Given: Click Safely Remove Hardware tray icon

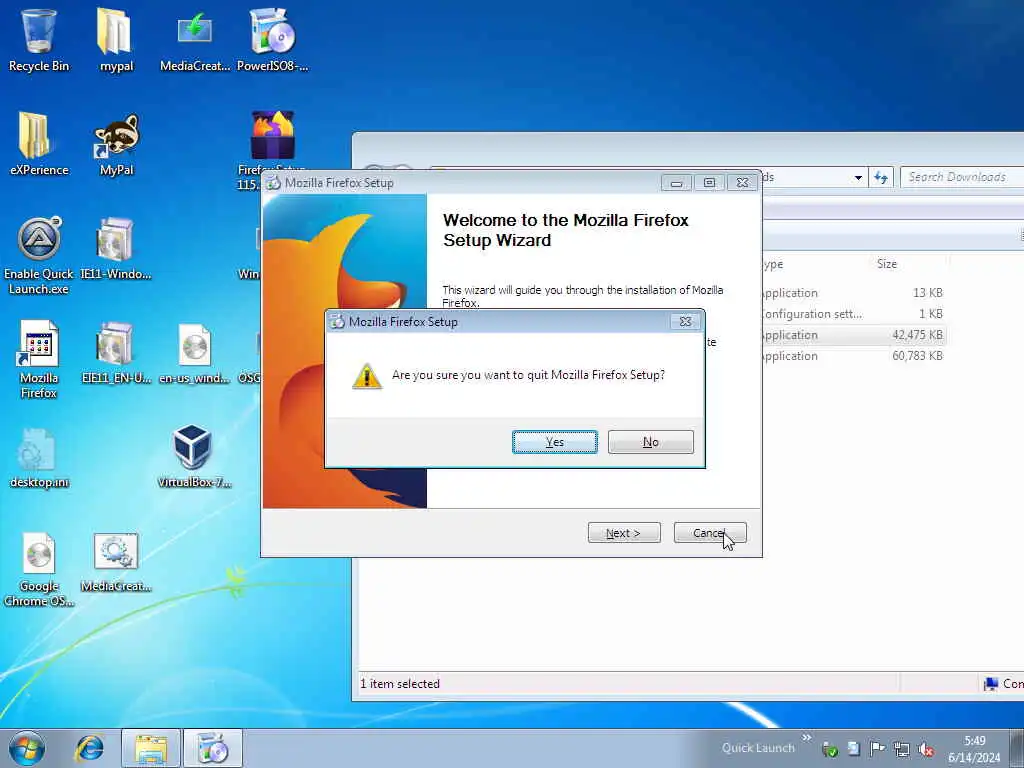Looking at the screenshot, I should pyautogui.click(x=829, y=749).
